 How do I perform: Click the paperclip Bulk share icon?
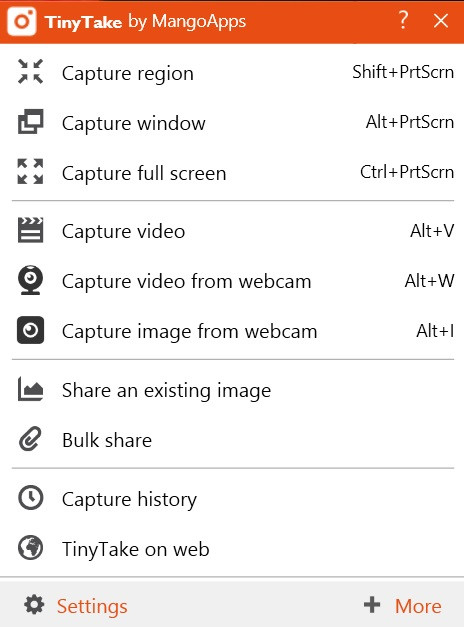point(30,439)
